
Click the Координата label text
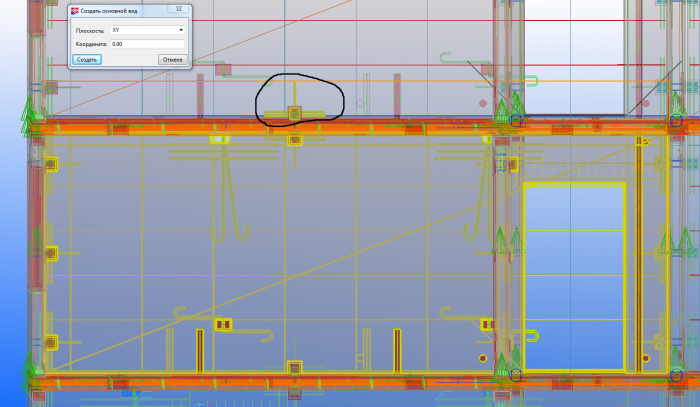coord(91,44)
